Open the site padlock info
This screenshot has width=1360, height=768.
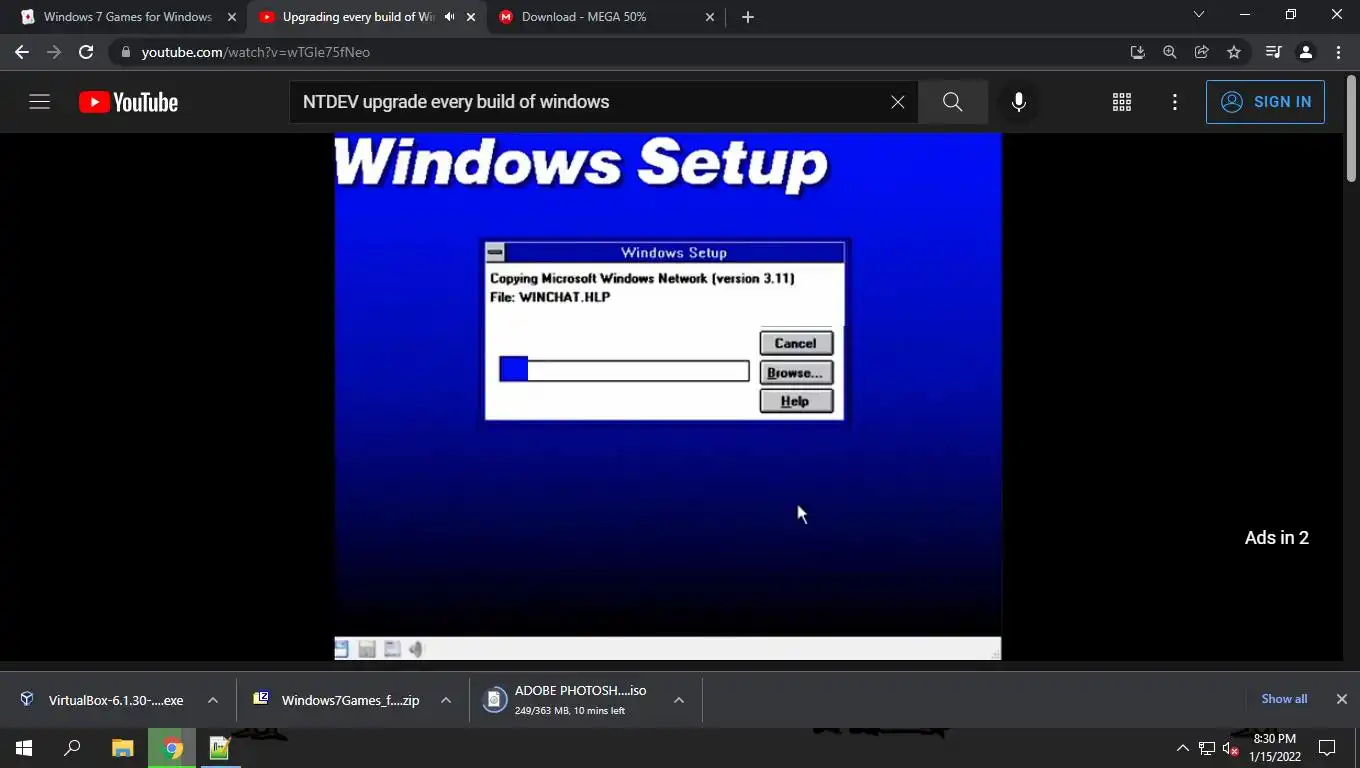[125, 52]
